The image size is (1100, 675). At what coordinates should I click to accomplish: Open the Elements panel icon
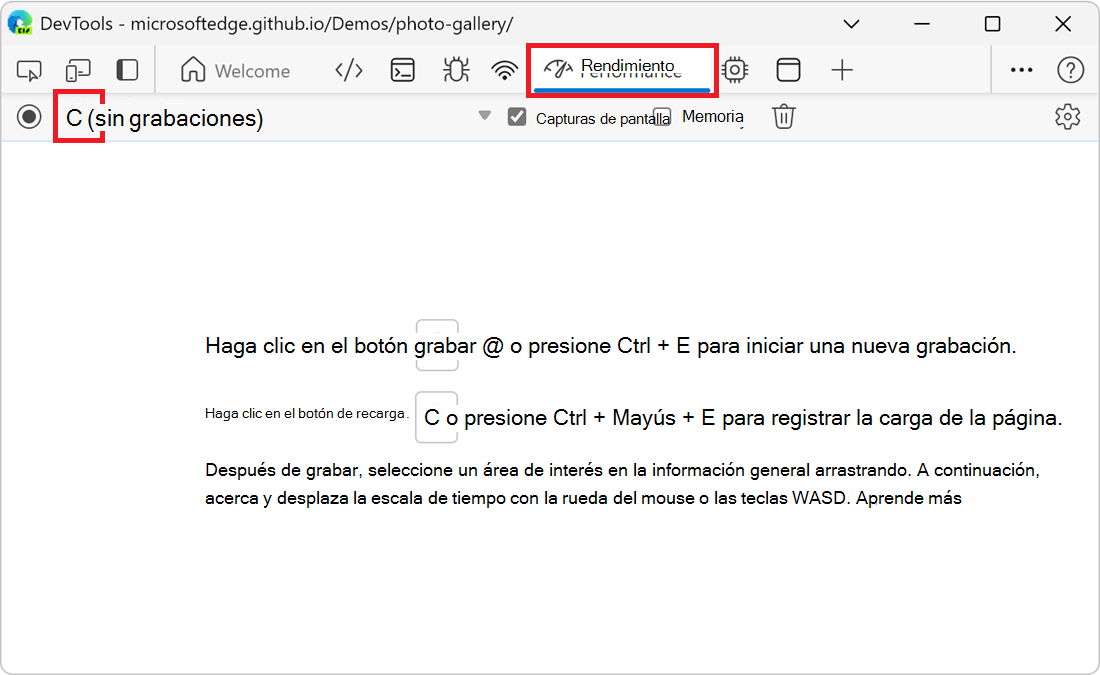348,70
